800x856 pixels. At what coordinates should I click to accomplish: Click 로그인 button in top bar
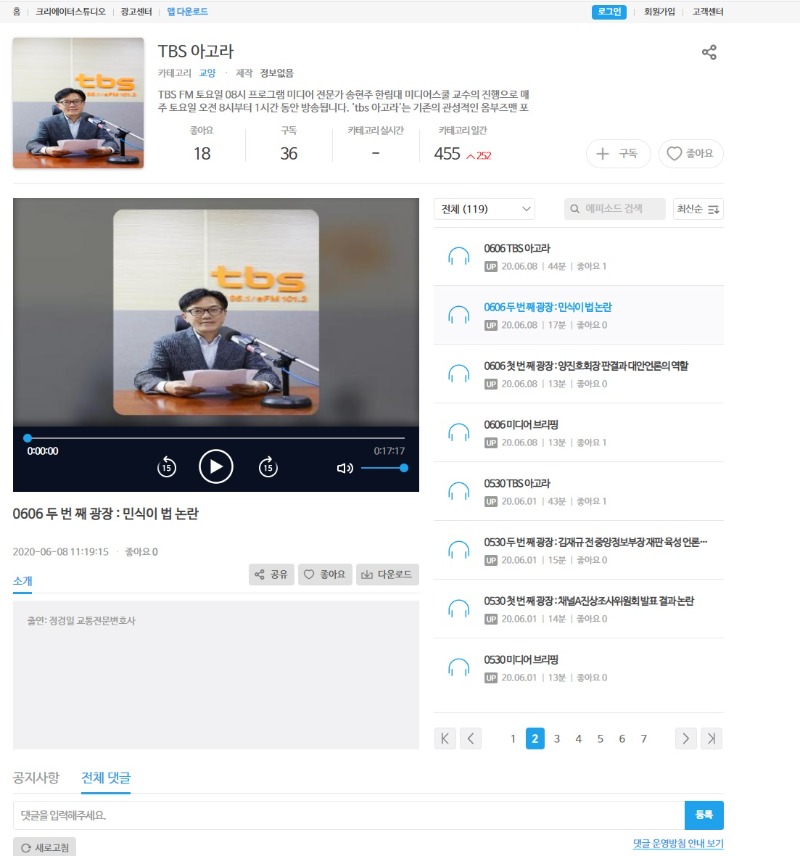point(609,11)
